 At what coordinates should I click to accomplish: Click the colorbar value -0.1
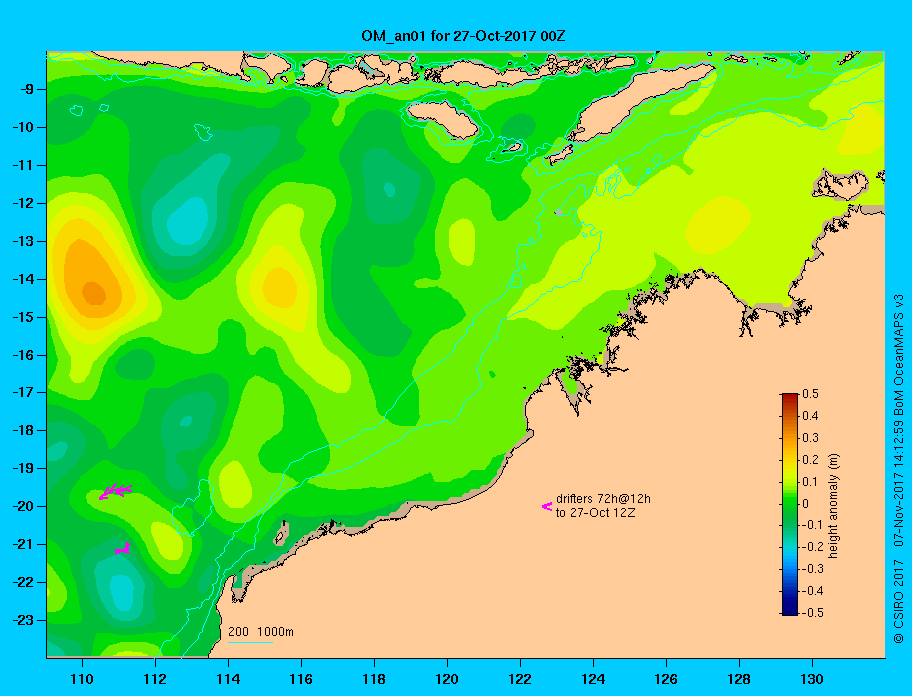point(812,525)
